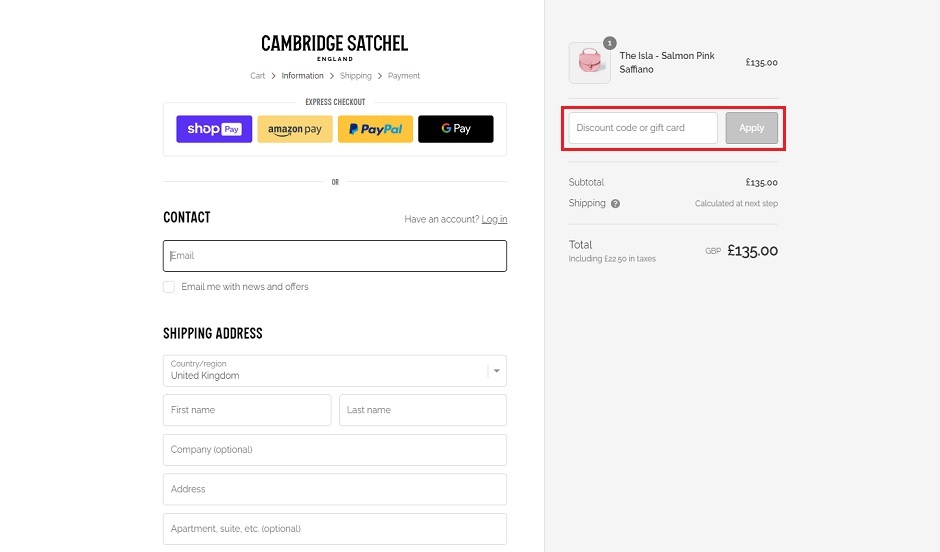940x552 pixels.
Task: Click the Express Checkout heading
Action: (x=335, y=102)
